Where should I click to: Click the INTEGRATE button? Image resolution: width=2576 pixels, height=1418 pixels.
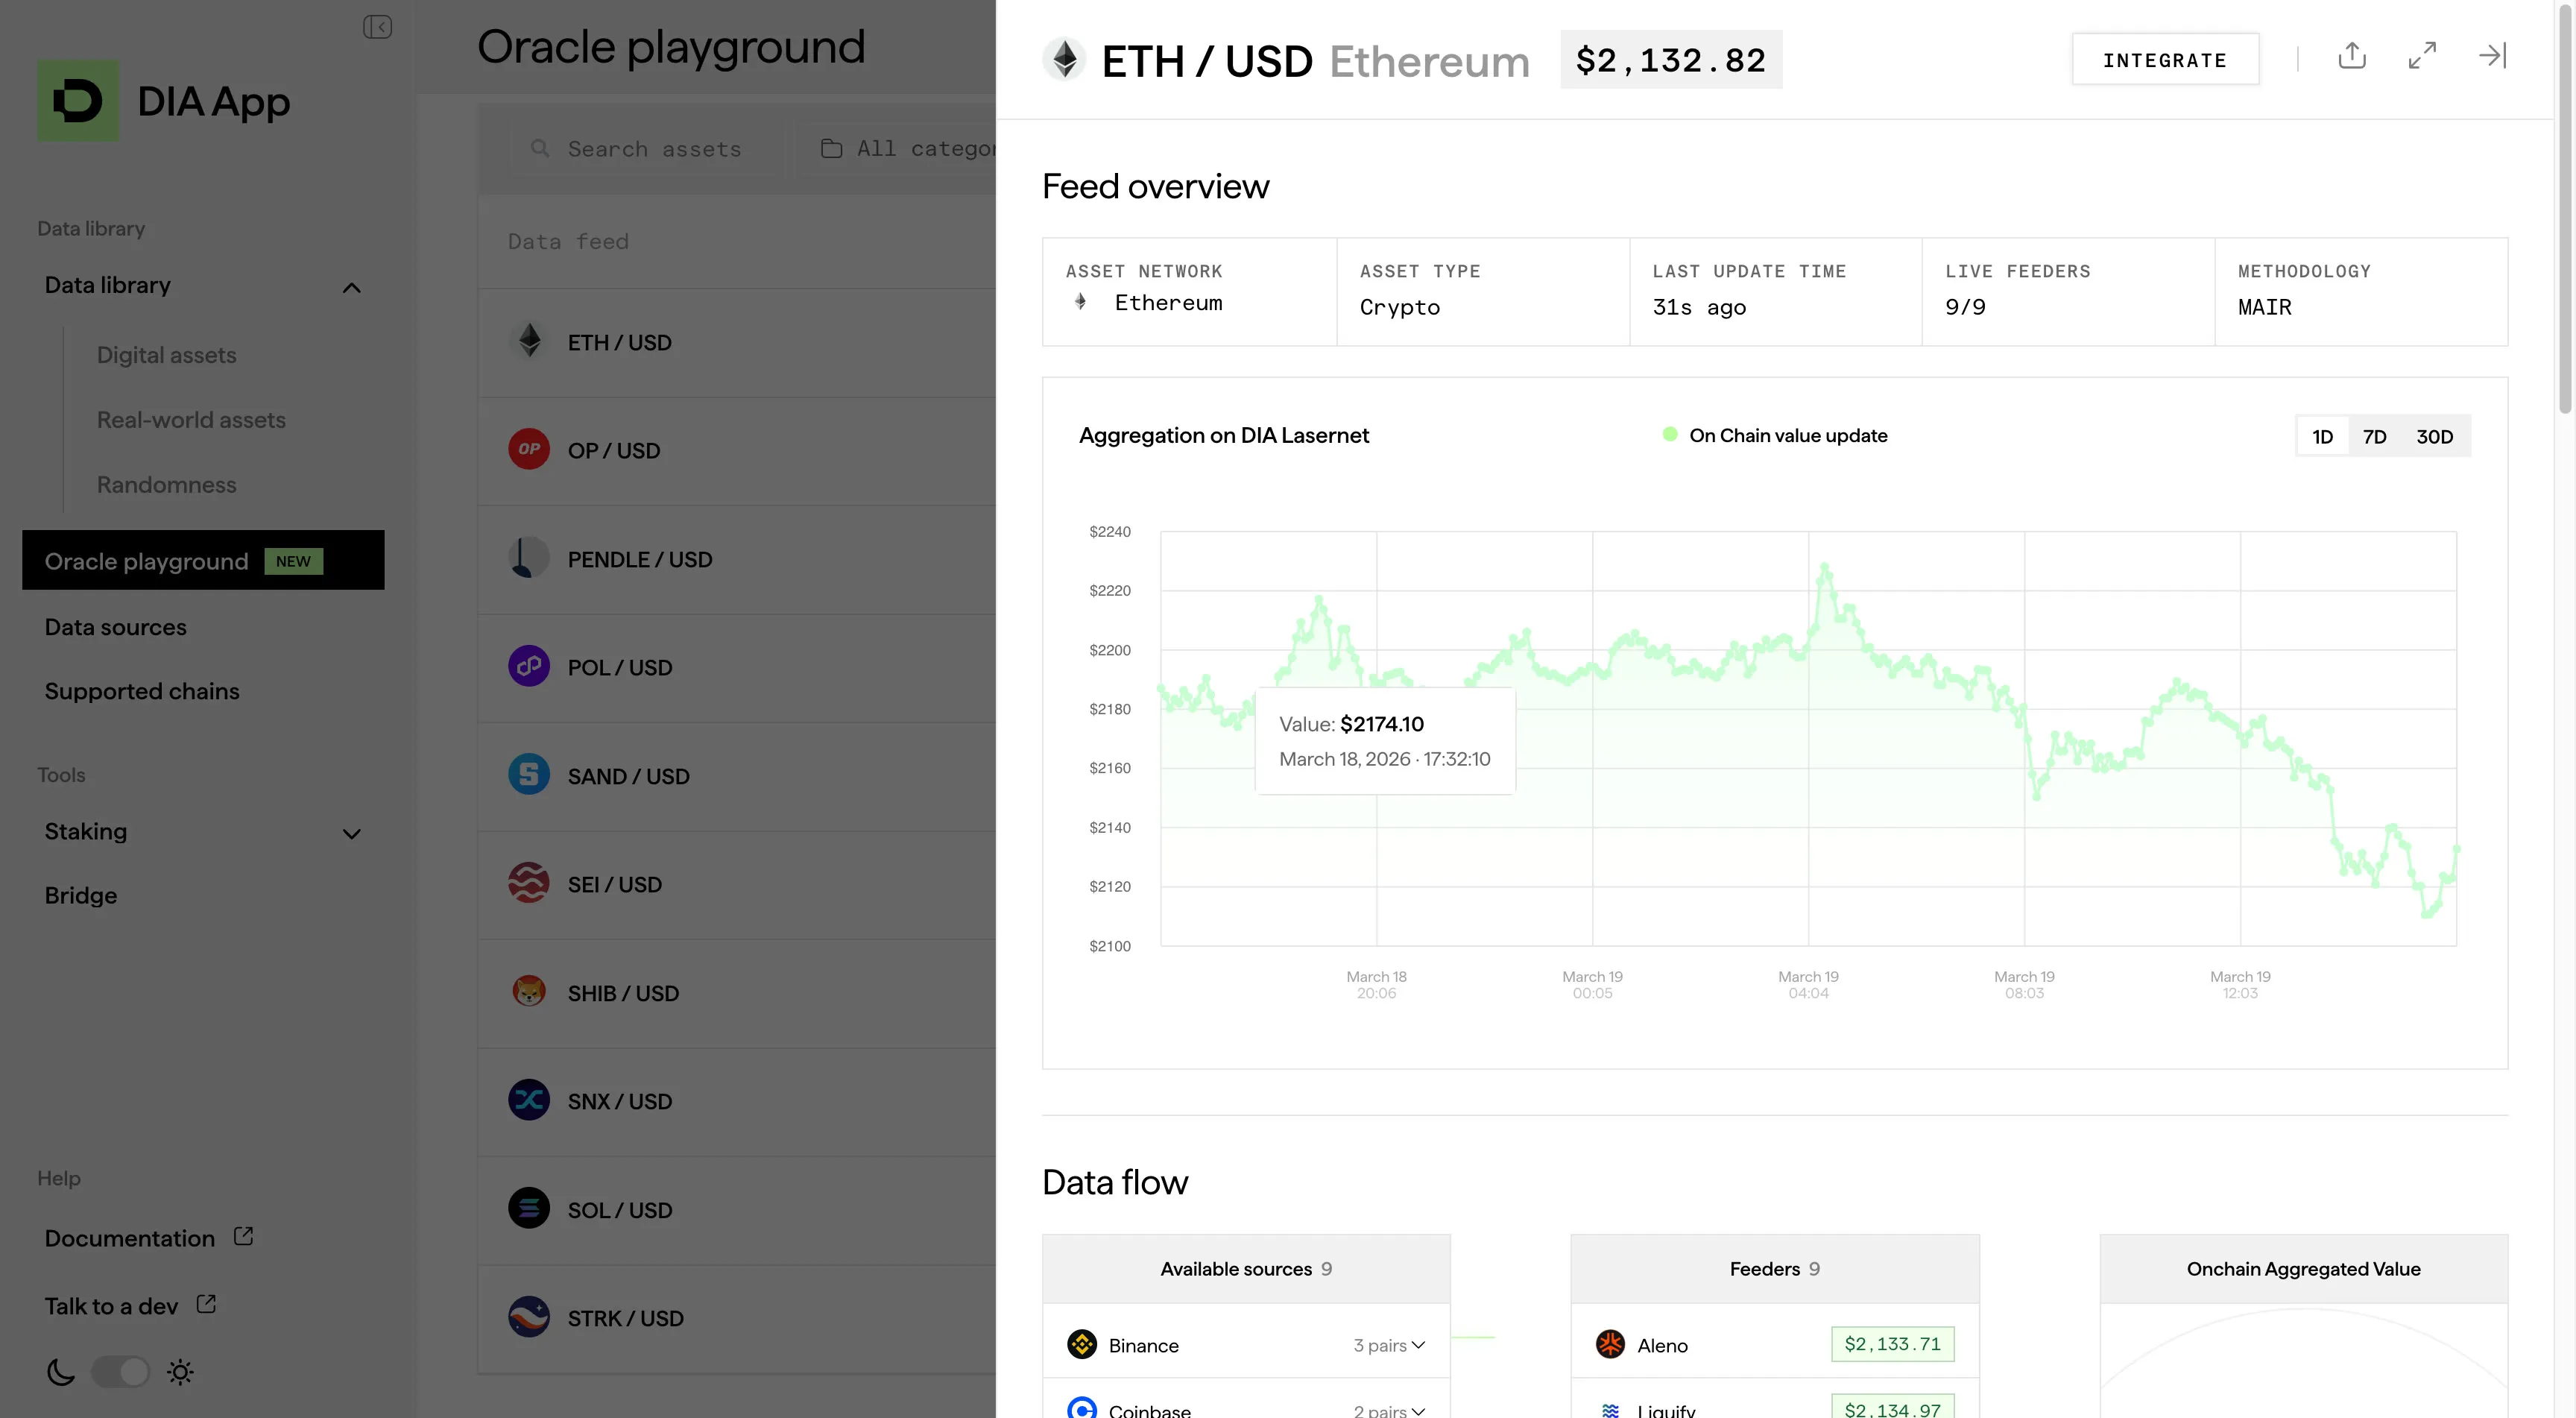[x=2165, y=60]
